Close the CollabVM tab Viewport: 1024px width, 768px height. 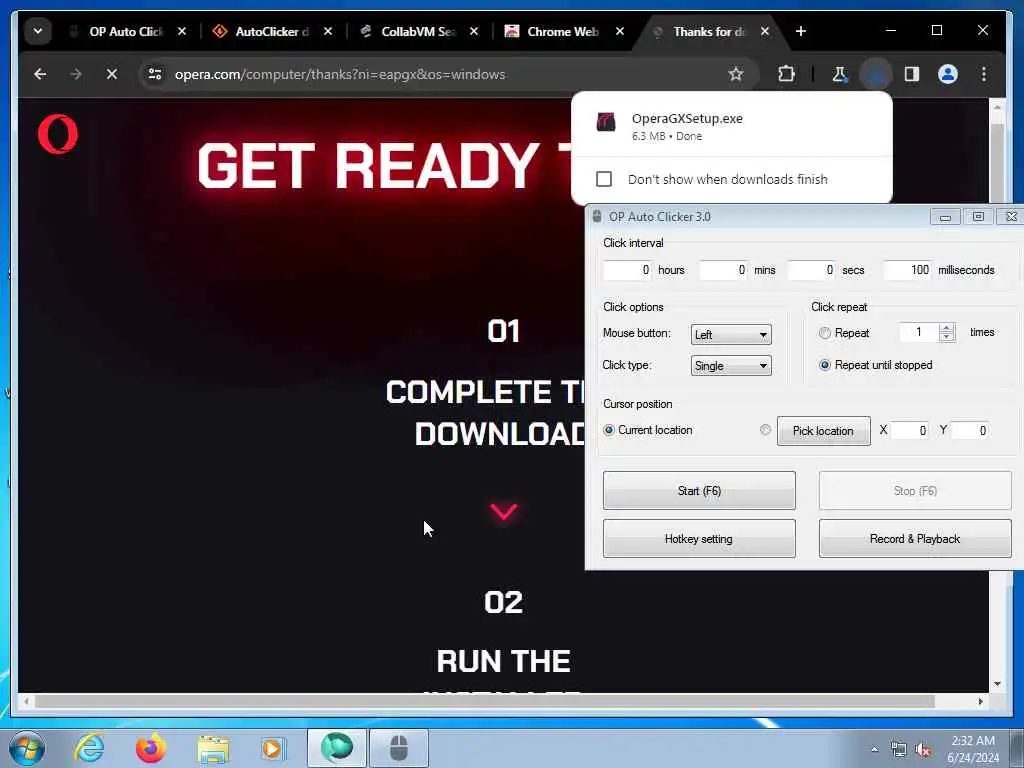[x=474, y=31]
